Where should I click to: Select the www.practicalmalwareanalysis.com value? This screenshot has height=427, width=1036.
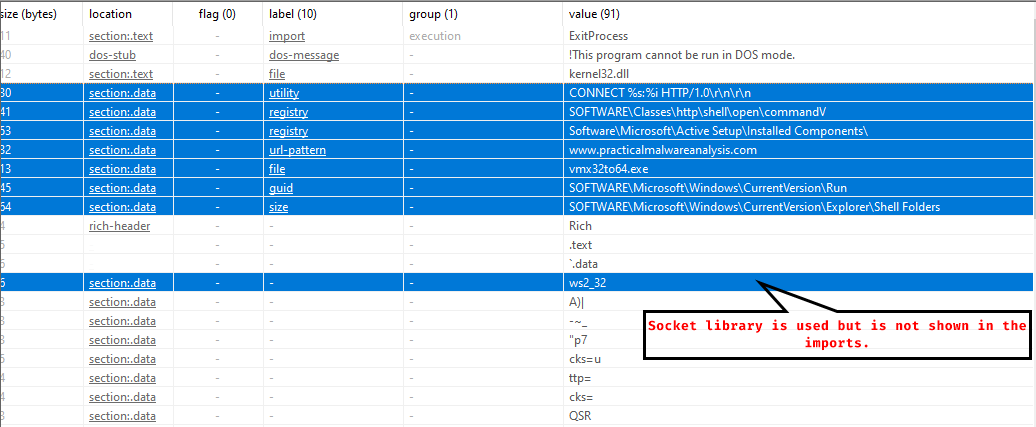click(x=662, y=150)
